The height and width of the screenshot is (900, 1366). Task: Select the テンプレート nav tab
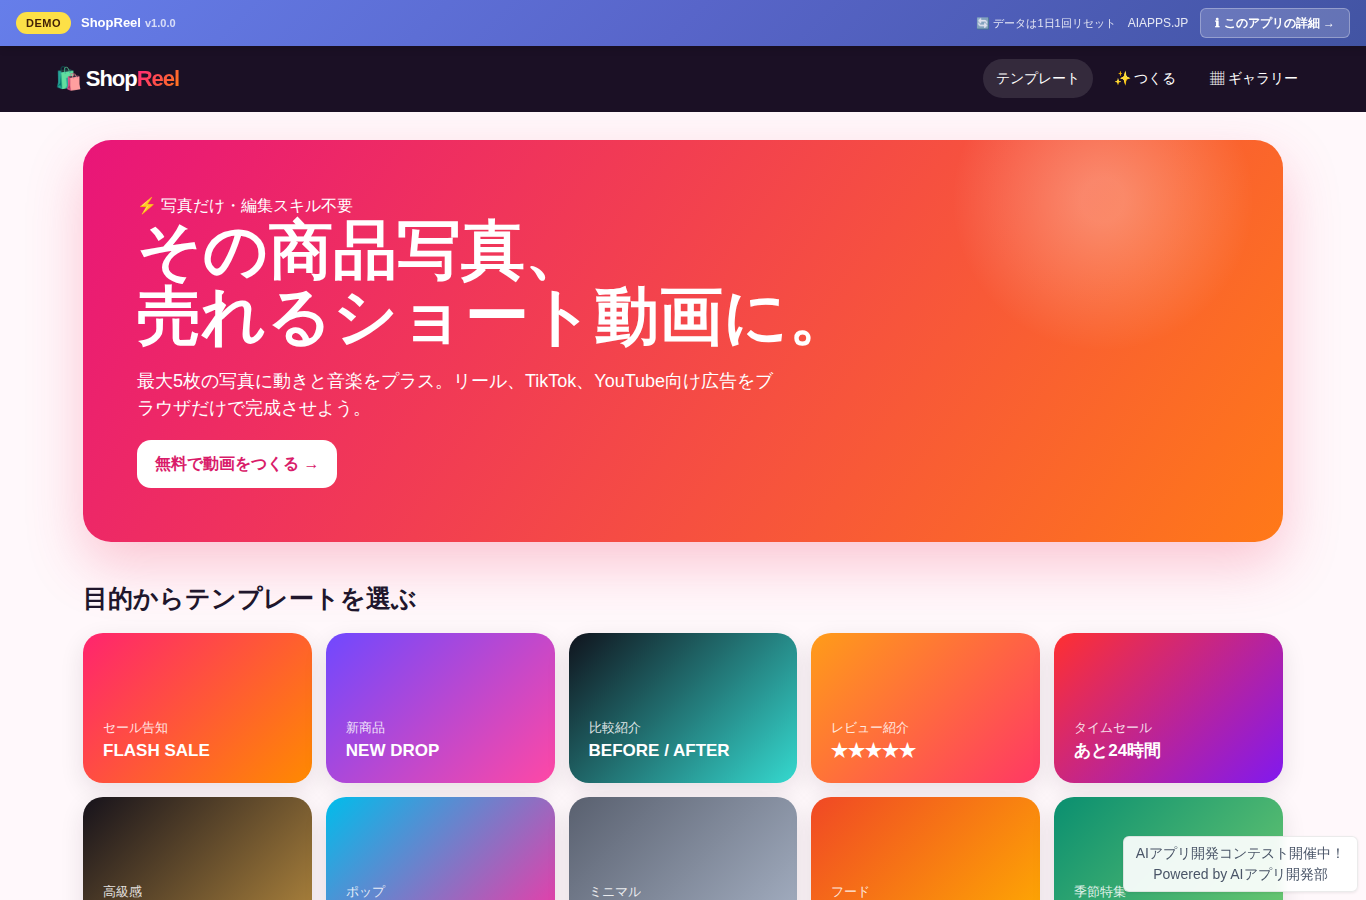(x=1038, y=79)
